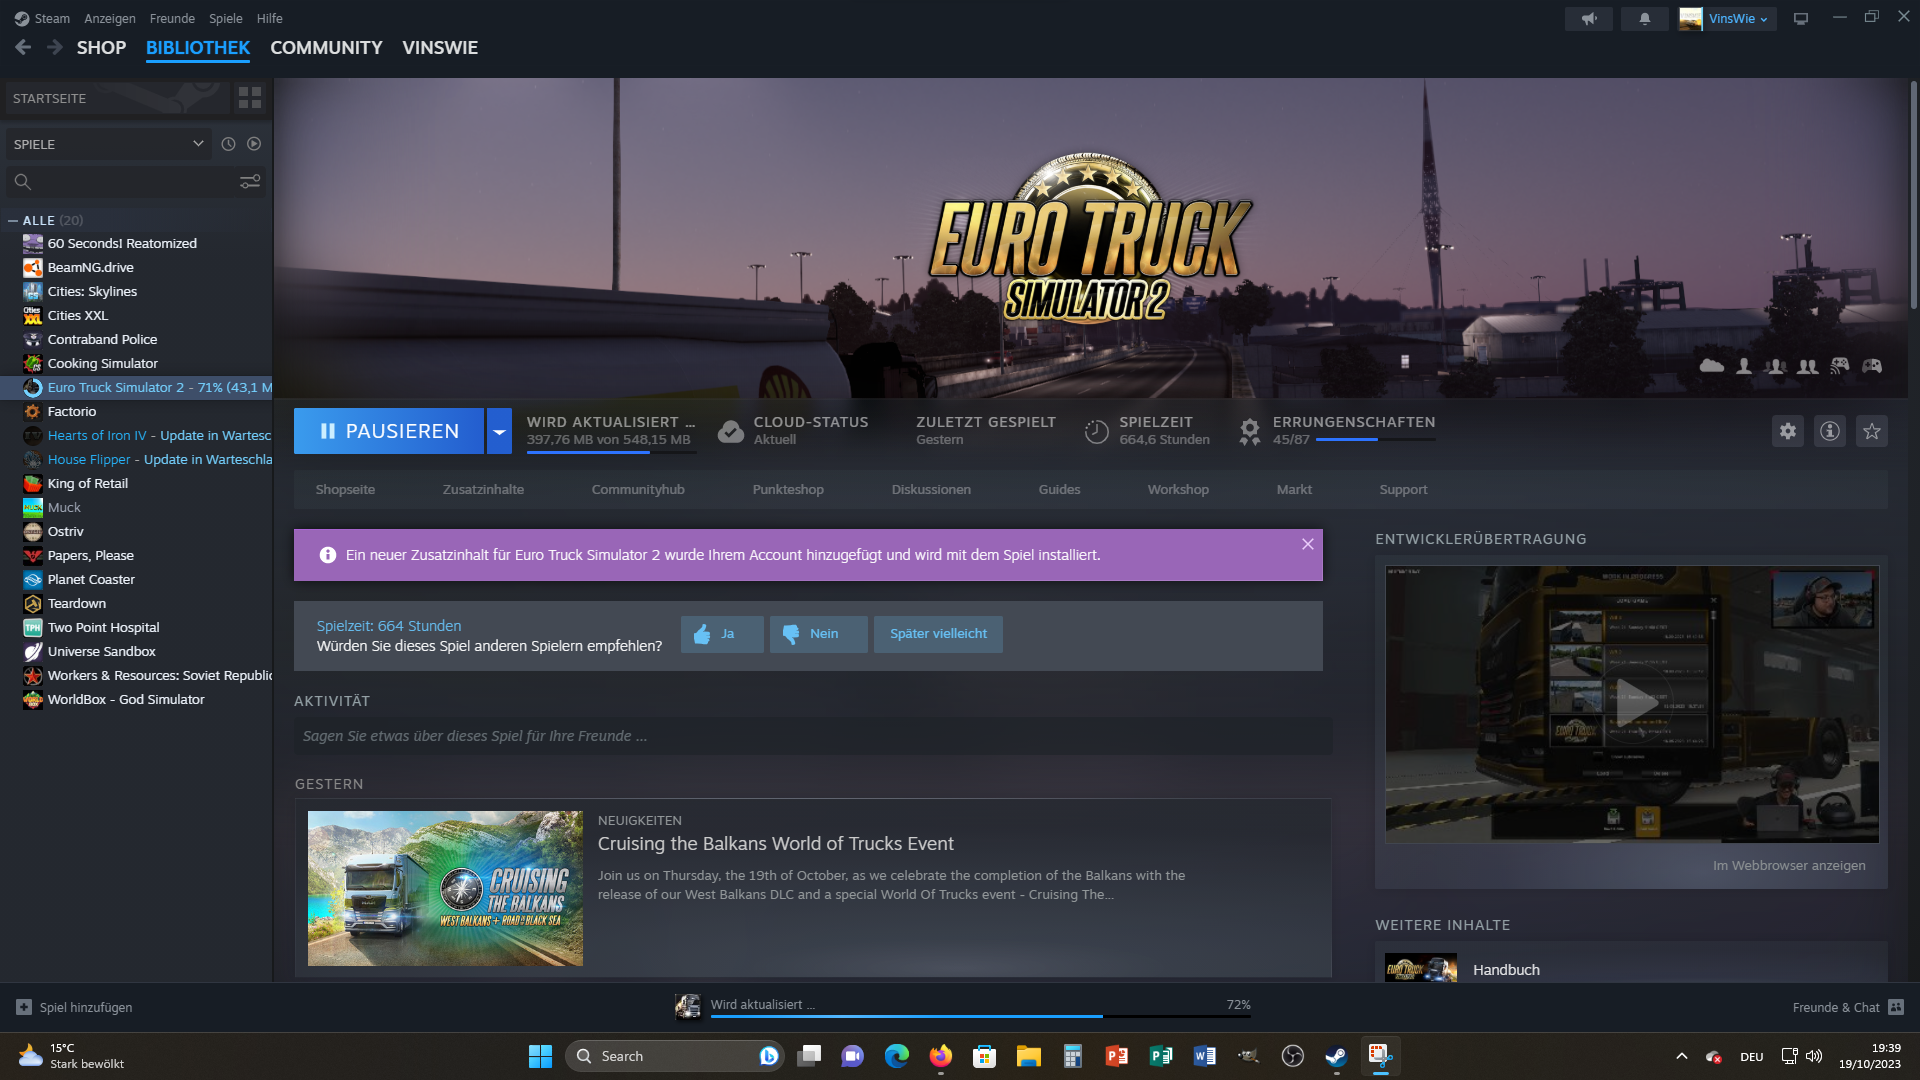The height and width of the screenshot is (1080, 1920).
Task: Add game to favorites star icon
Action: pyautogui.click(x=1872, y=431)
